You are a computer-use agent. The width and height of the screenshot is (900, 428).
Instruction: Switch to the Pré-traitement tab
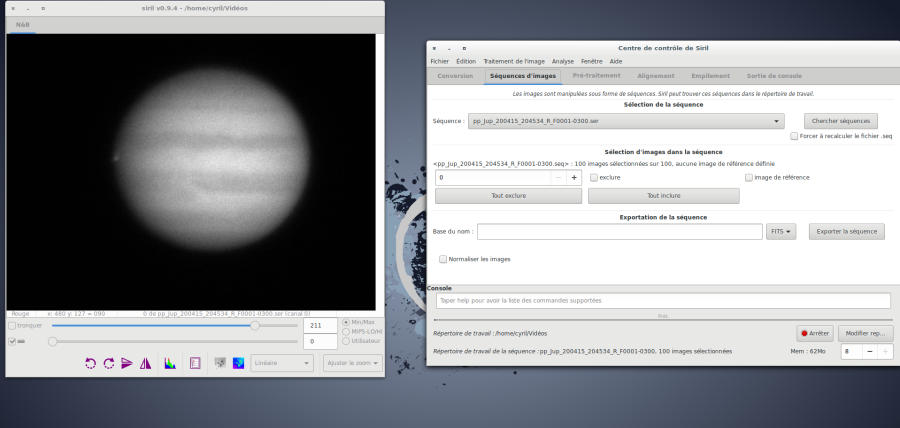pos(596,76)
